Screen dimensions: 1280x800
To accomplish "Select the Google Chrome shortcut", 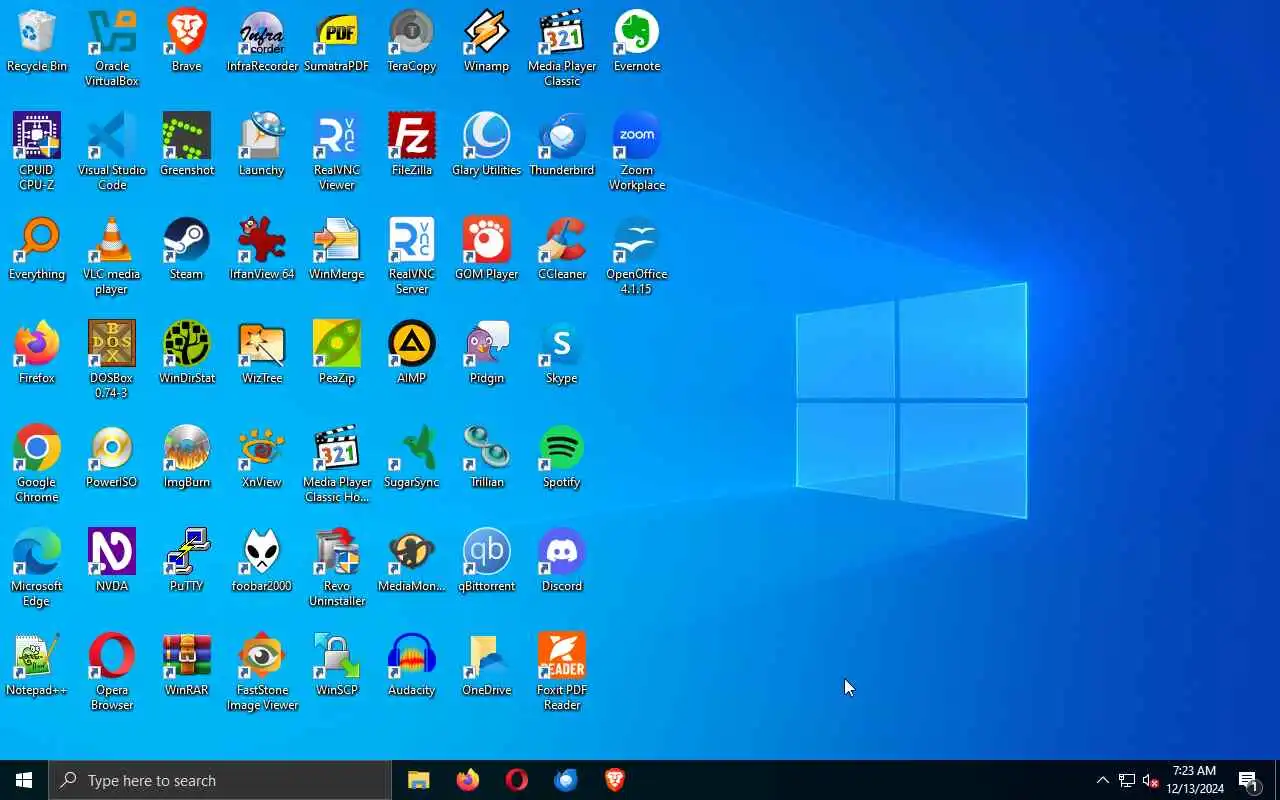I will coord(37,465).
